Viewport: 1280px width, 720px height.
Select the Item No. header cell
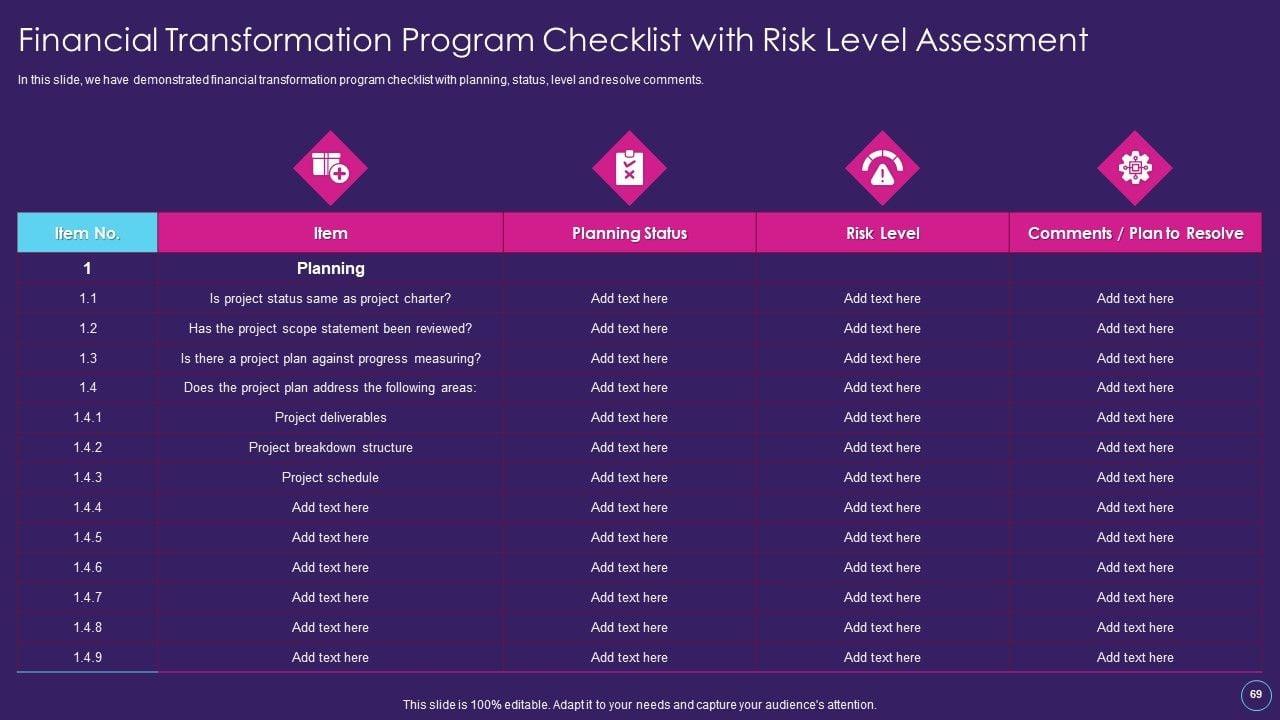coord(87,233)
